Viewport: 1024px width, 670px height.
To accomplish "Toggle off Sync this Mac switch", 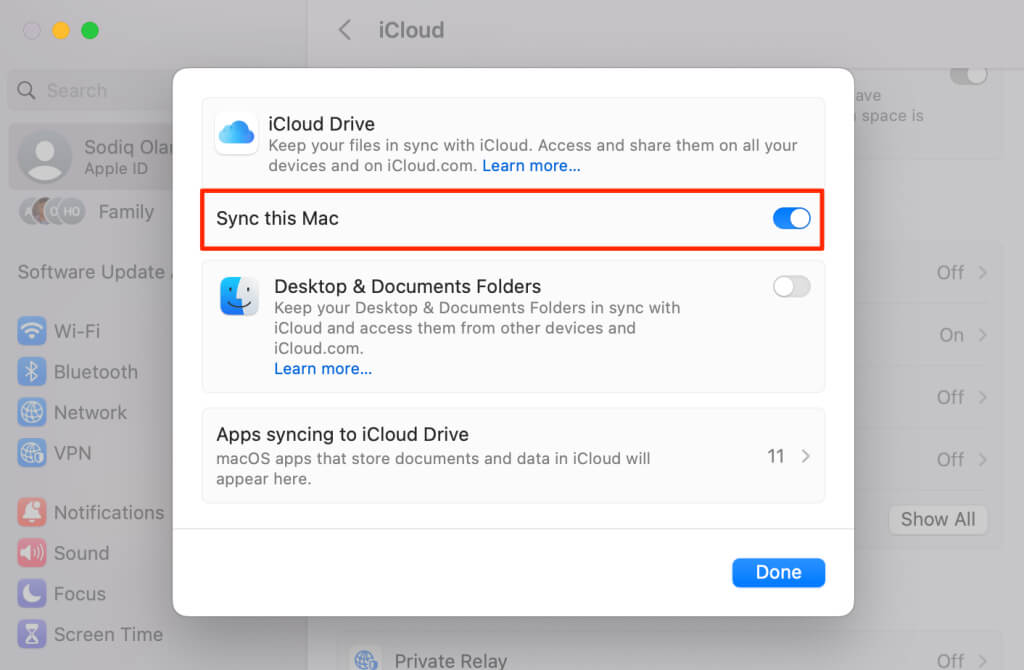I will coord(792,218).
